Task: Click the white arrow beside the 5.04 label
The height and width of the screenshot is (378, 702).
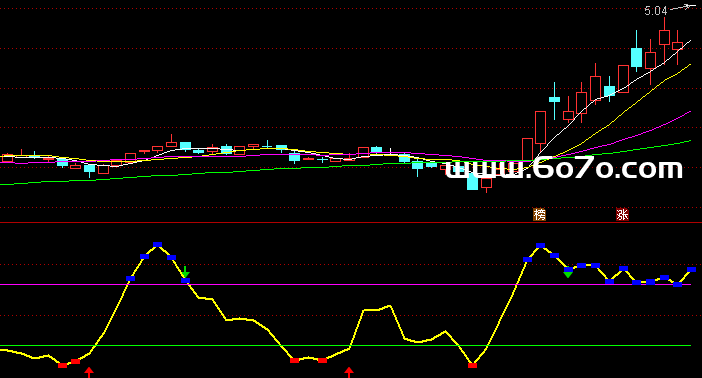Action: 680,7
